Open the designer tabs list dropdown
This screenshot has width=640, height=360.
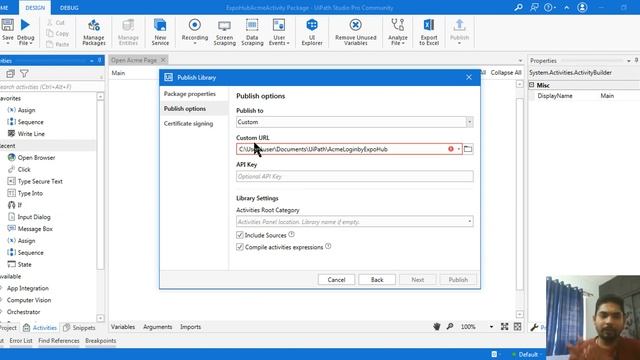[520, 60]
